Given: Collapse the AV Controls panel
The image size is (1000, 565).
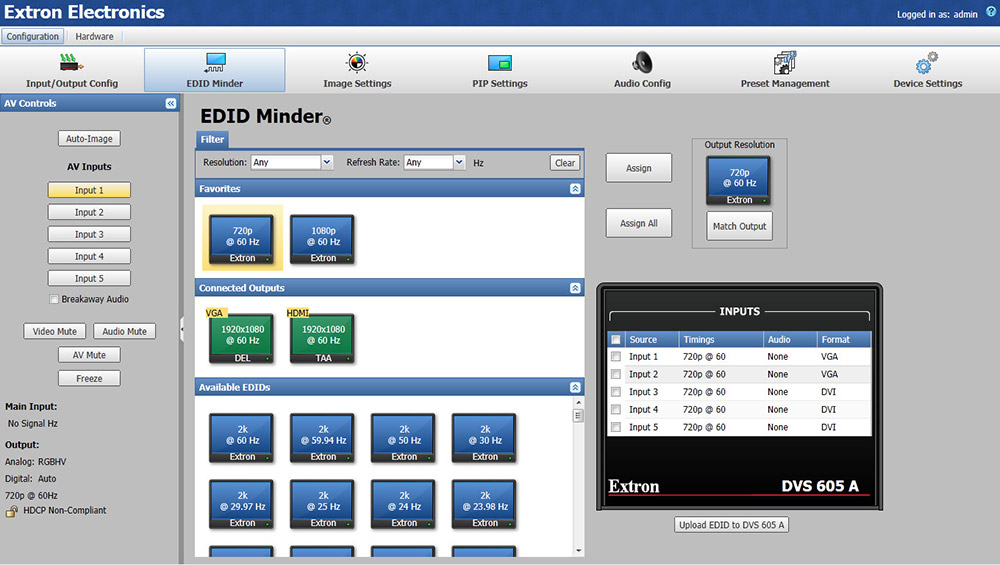Looking at the screenshot, I should tap(171, 103).
